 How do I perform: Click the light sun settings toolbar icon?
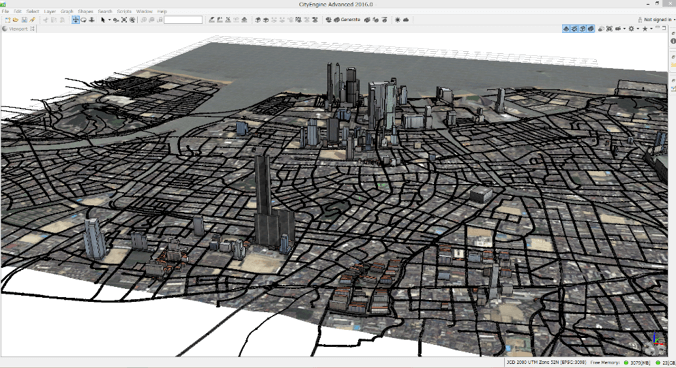pos(397,20)
